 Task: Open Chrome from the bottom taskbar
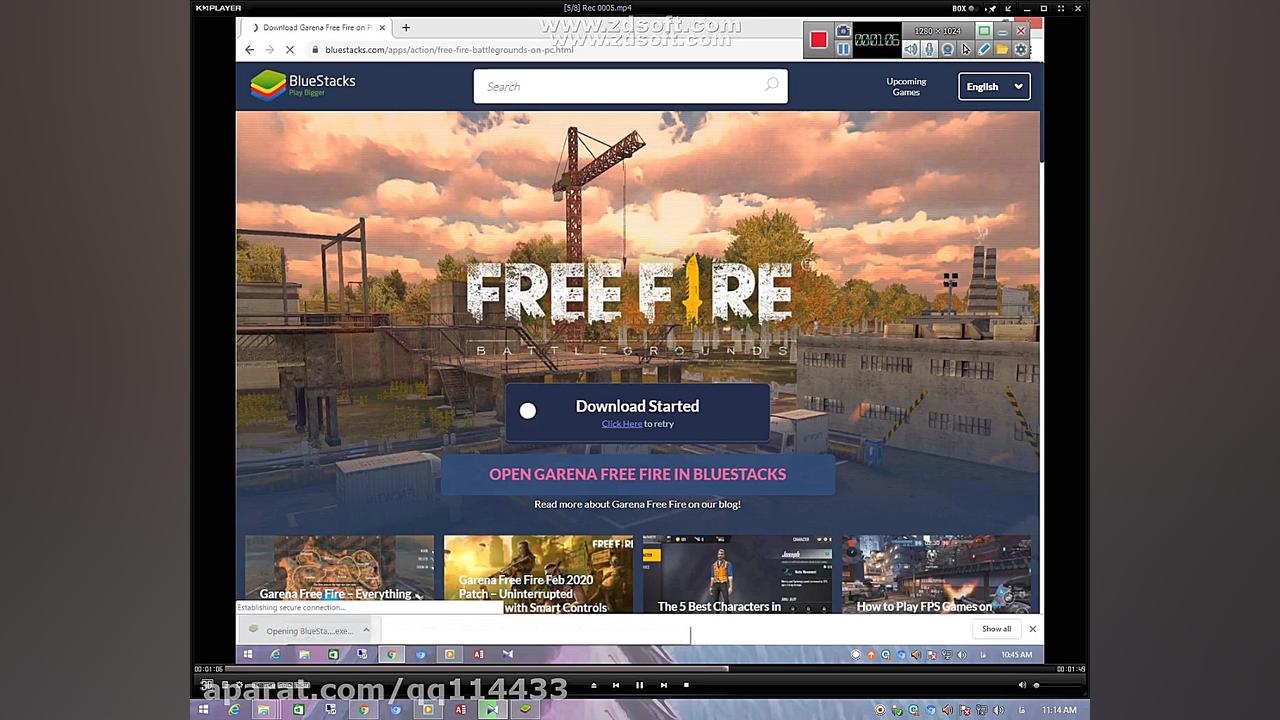click(x=364, y=710)
